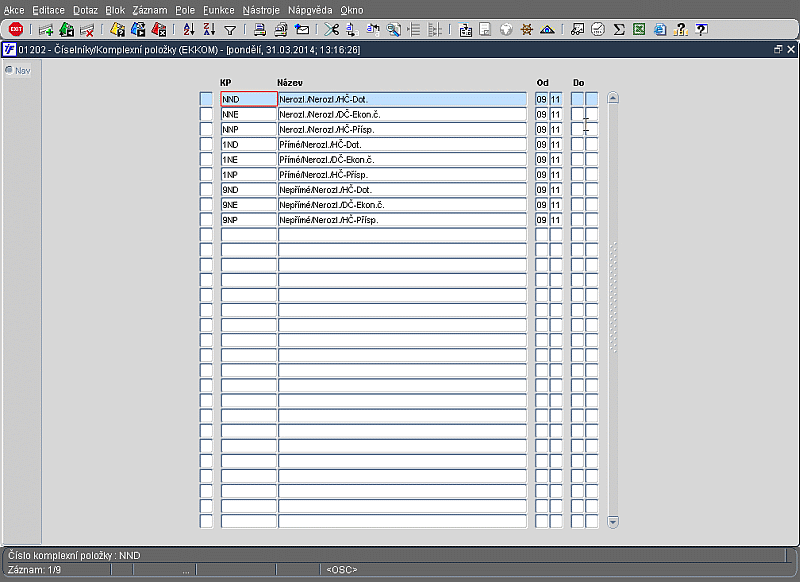Click the green duplicate record icon
Viewport: 800px width, 582px height.
point(66,30)
